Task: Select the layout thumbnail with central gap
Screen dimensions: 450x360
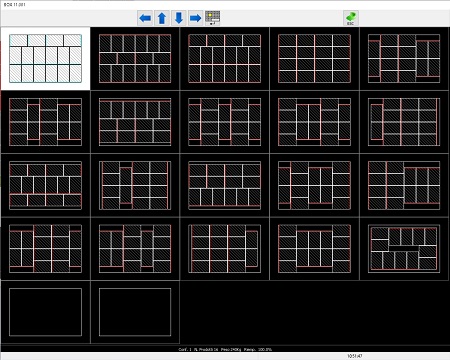Action: [x=404, y=249]
